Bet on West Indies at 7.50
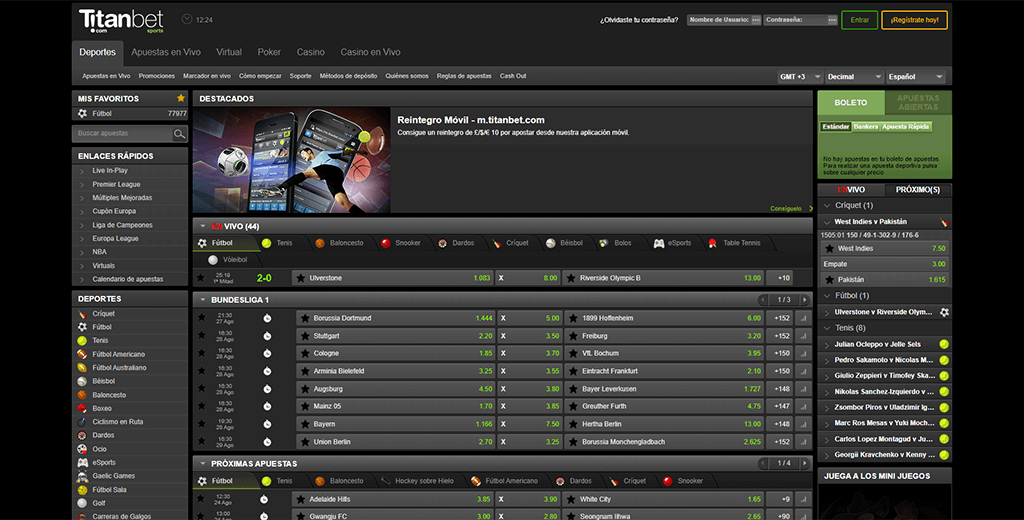Image resolution: width=1024 pixels, height=520 pixels. 884,249
